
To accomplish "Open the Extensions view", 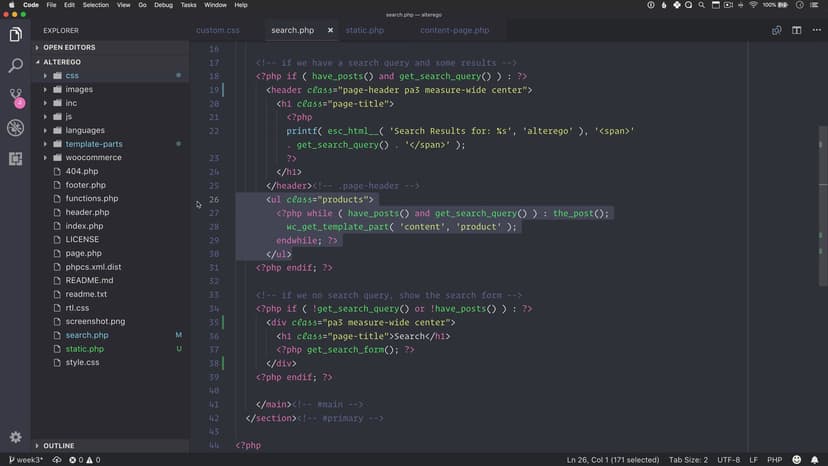I will (15, 158).
